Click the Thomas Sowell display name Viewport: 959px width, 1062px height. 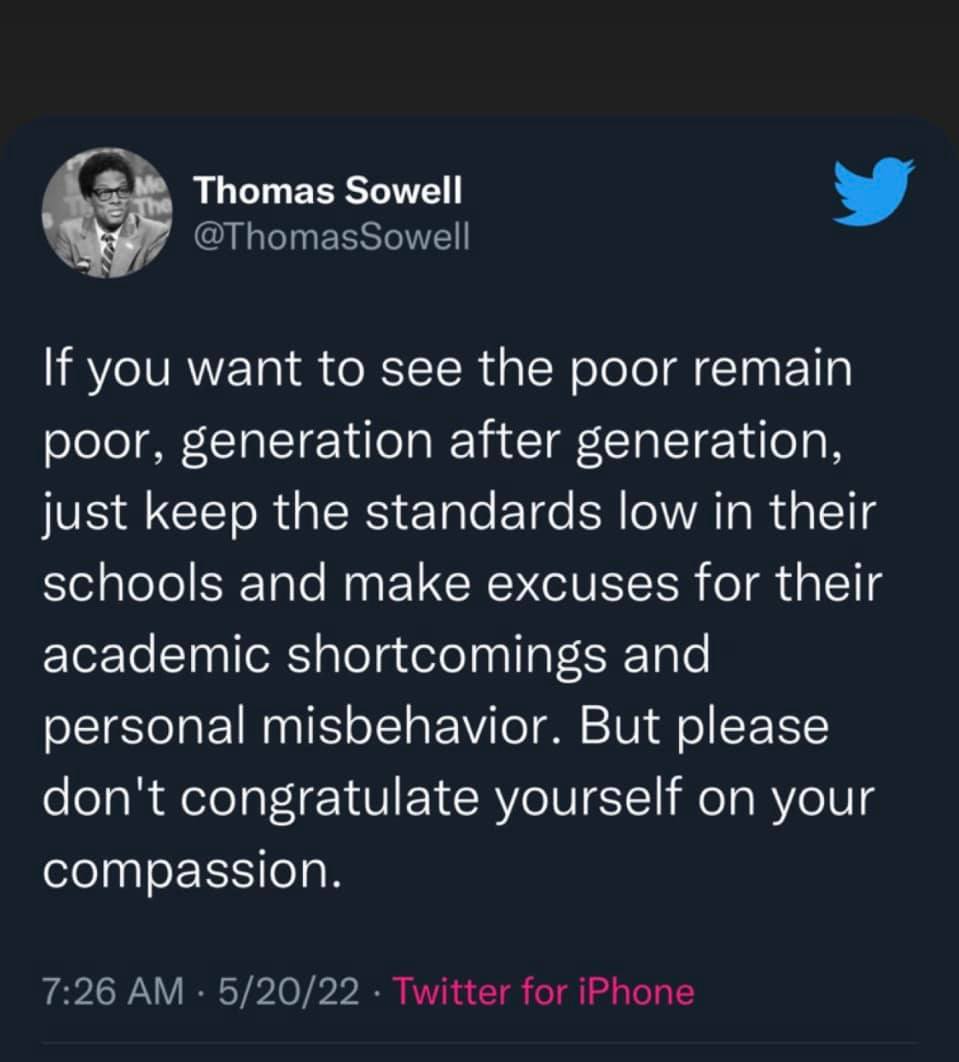(x=328, y=190)
